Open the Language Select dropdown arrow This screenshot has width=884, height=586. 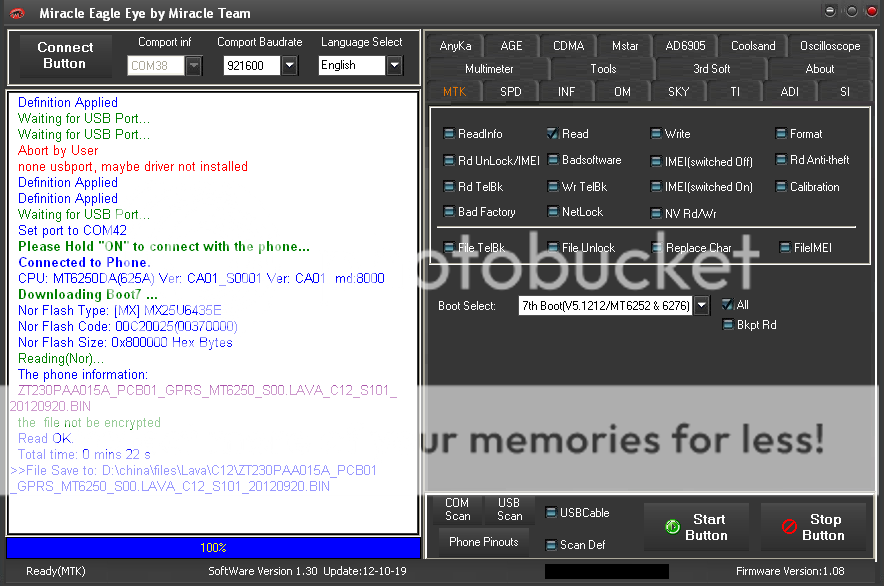point(395,66)
